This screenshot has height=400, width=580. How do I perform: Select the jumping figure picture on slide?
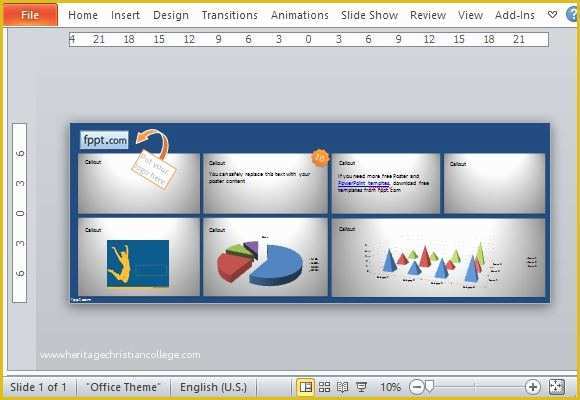(138, 263)
